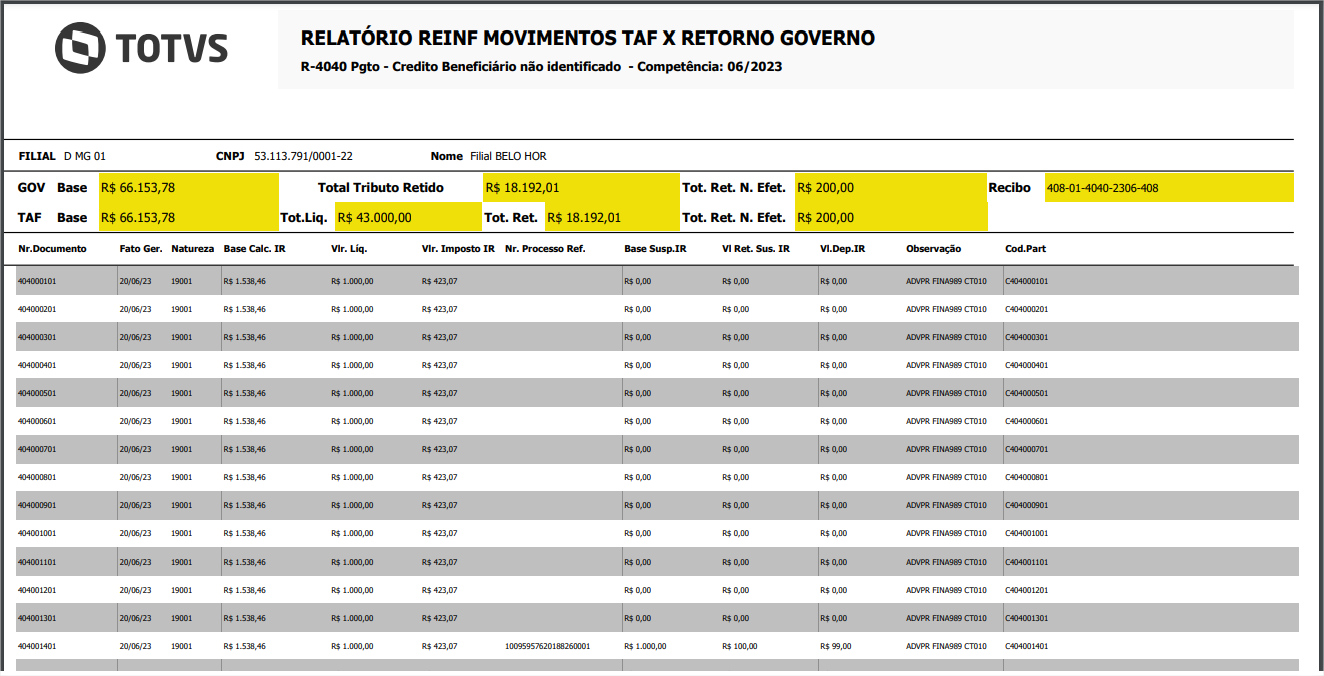Select document number 404001301
Screen dimensions: 1324x676
(x=37, y=619)
